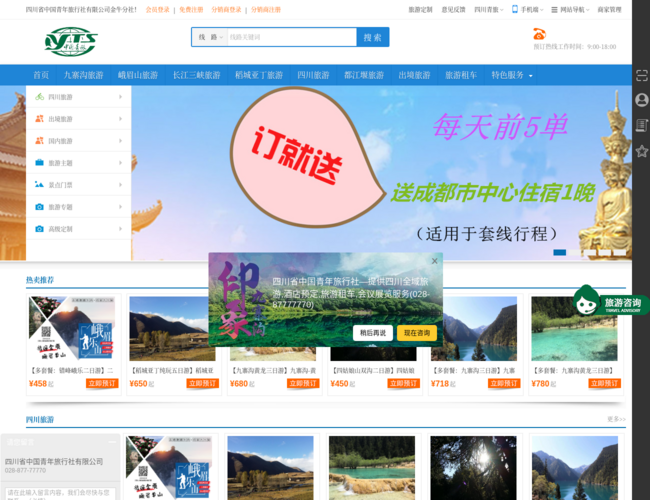Image resolution: width=650 pixels, height=500 pixels.
Task: Expand the 景点门票 sidebar category arrow
Action: click(120, 184)
